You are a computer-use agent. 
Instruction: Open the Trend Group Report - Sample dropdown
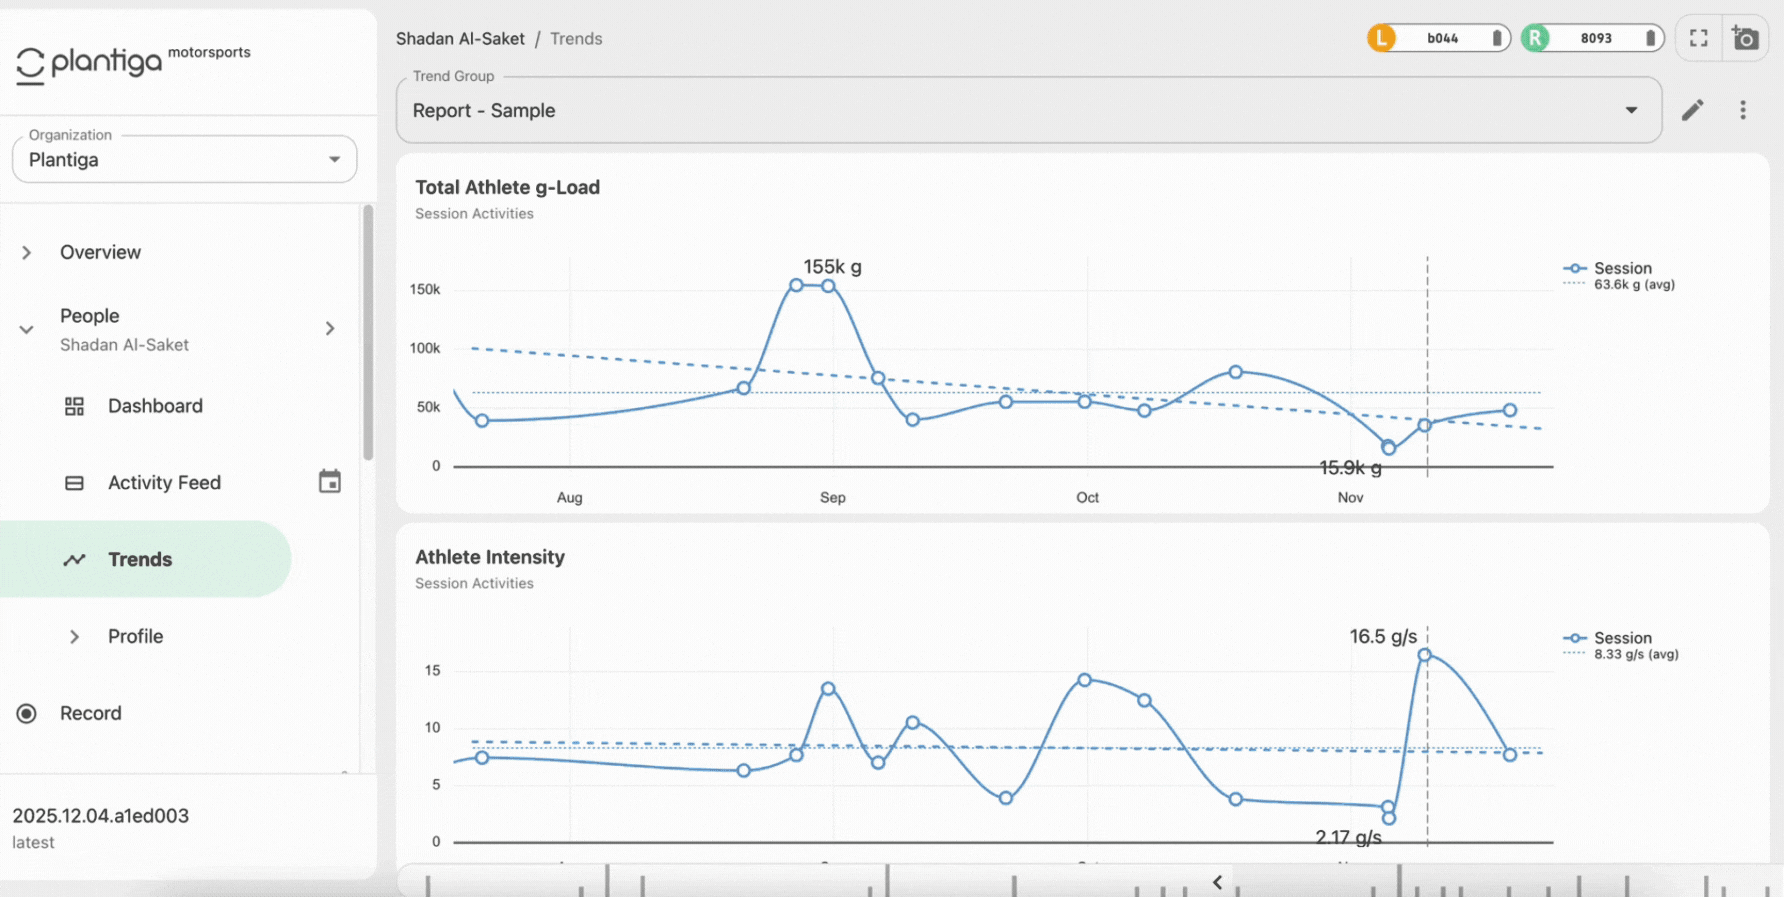(1029, 110)
